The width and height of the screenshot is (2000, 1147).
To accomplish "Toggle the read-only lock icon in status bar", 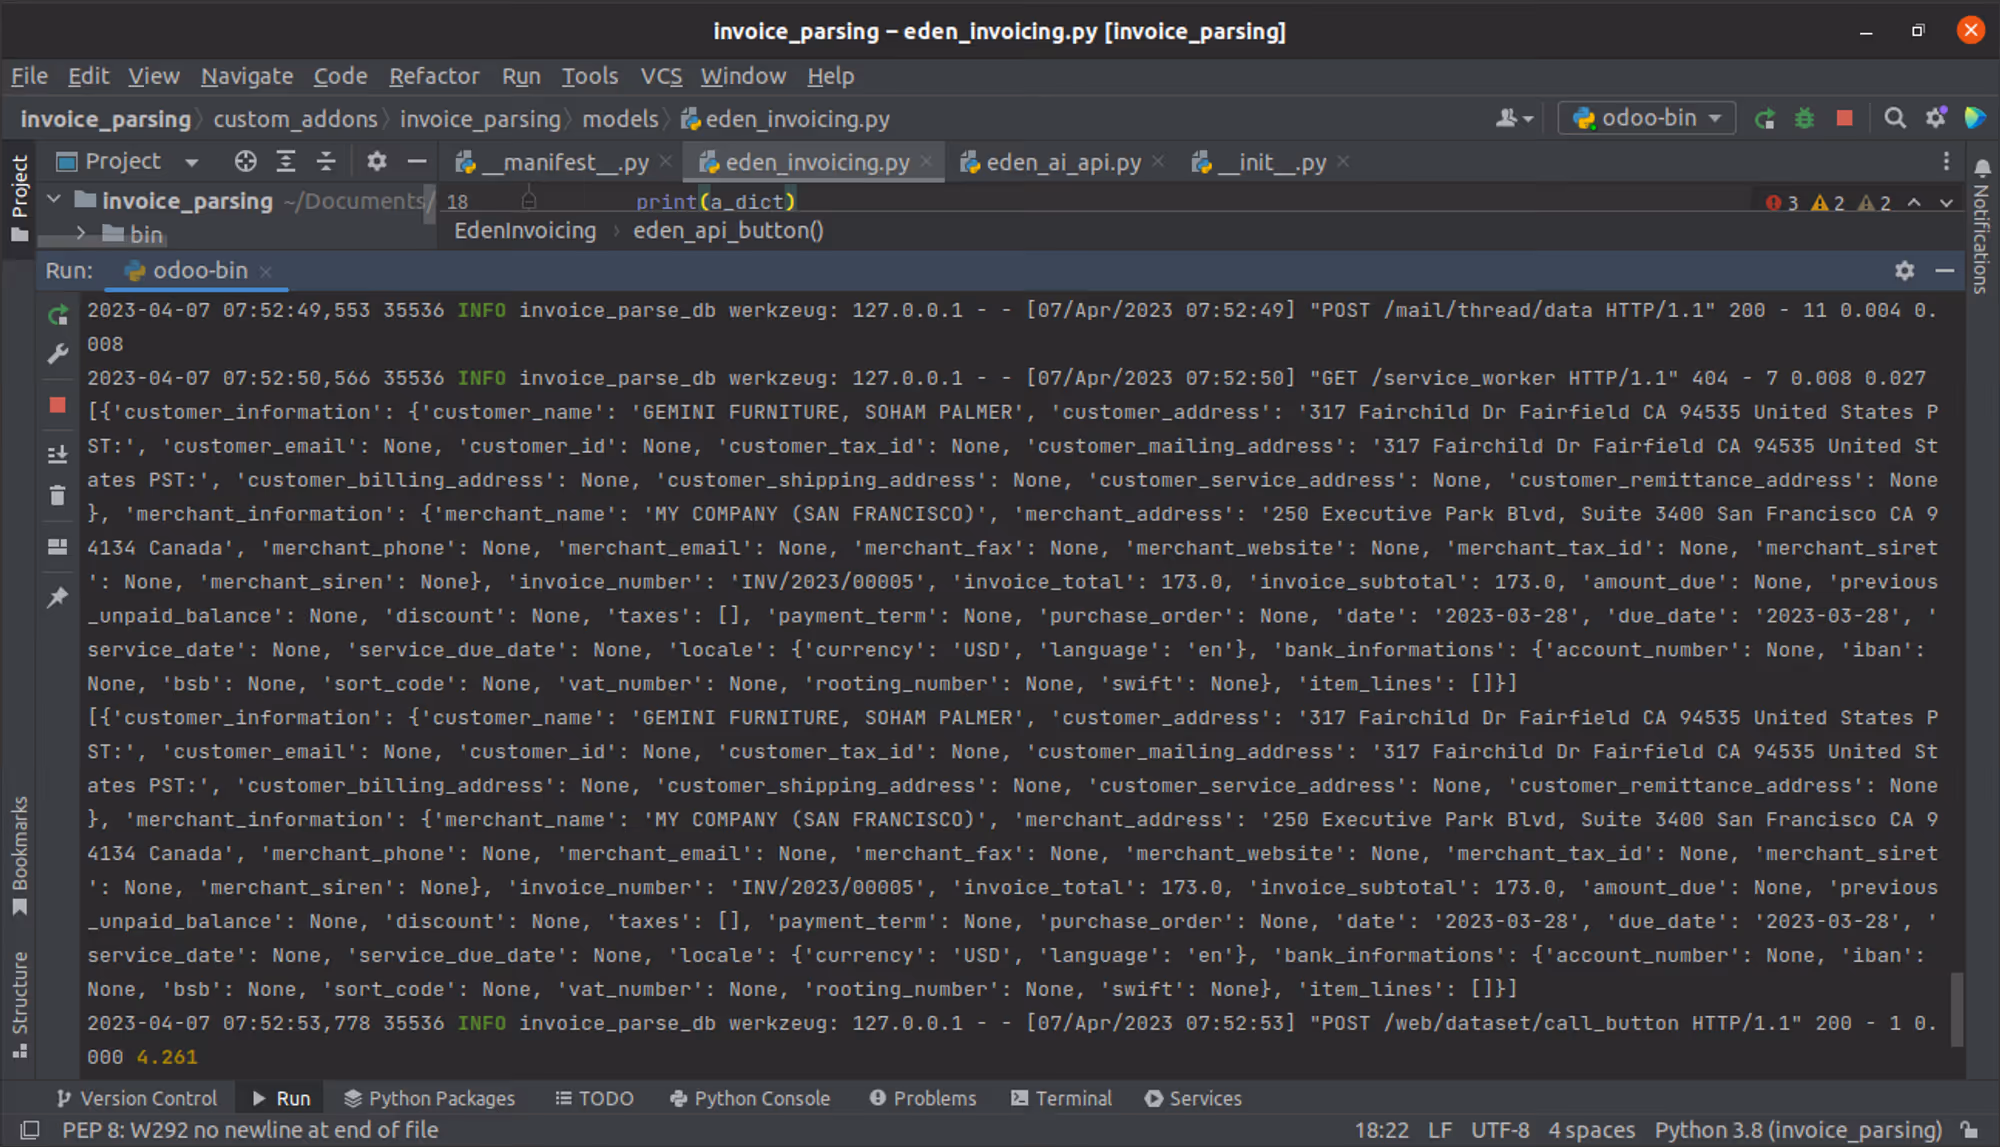I will coord(1968,1130).
